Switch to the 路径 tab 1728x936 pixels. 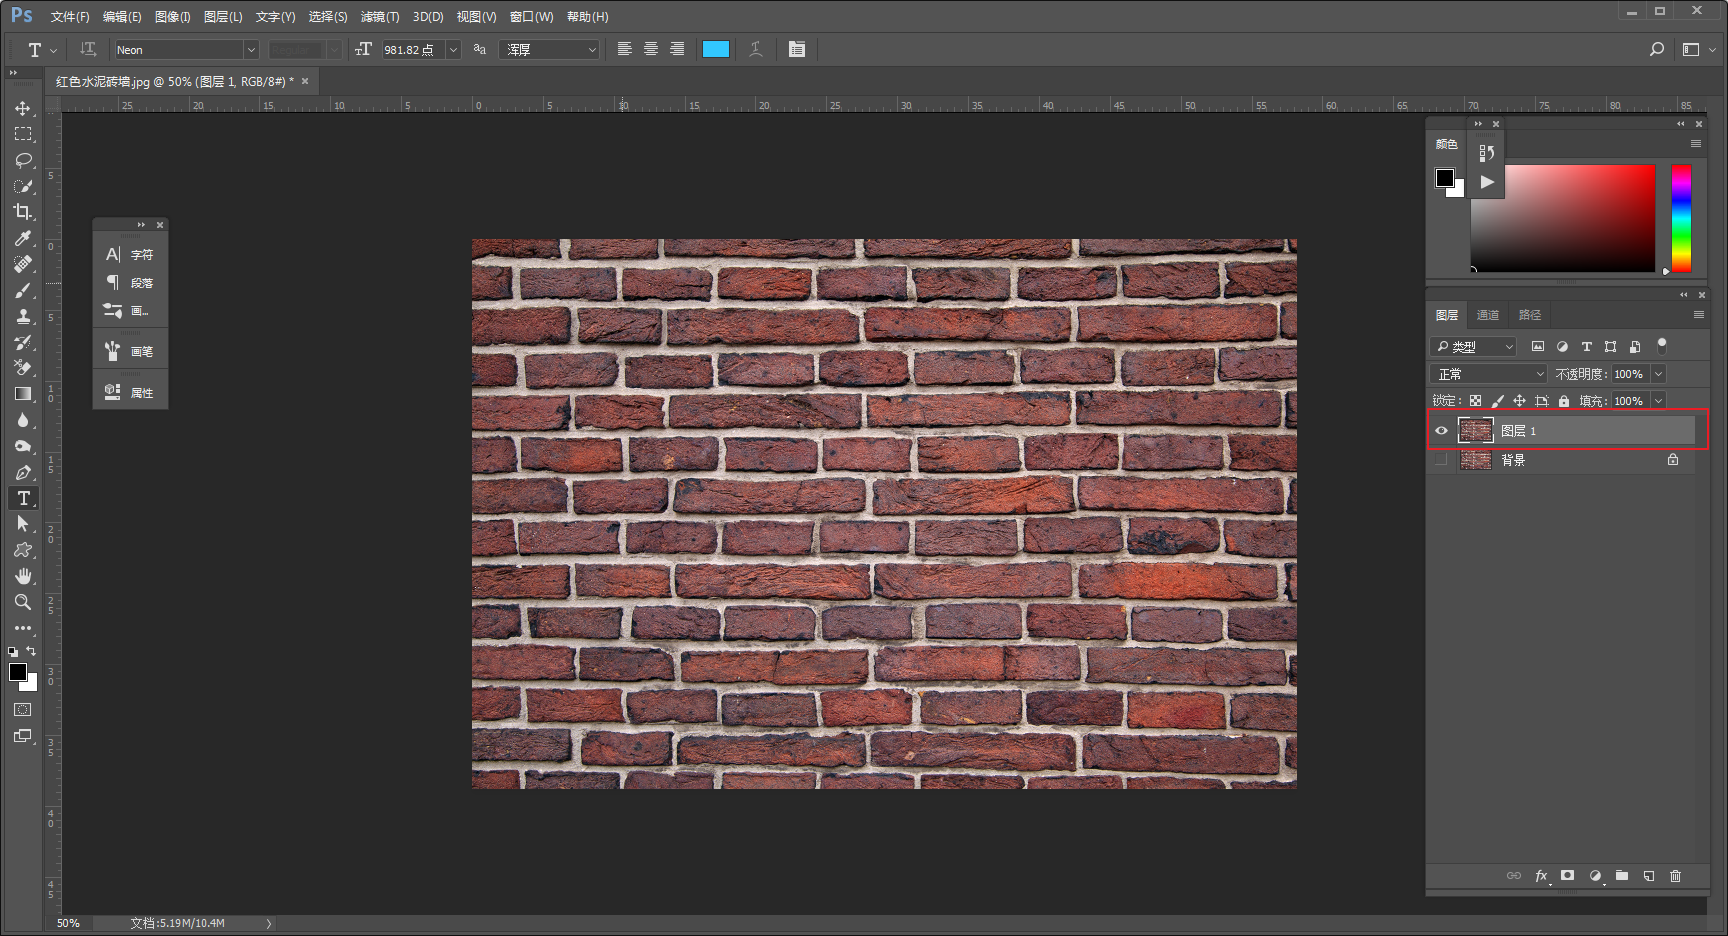click(x=1530, y=315)
